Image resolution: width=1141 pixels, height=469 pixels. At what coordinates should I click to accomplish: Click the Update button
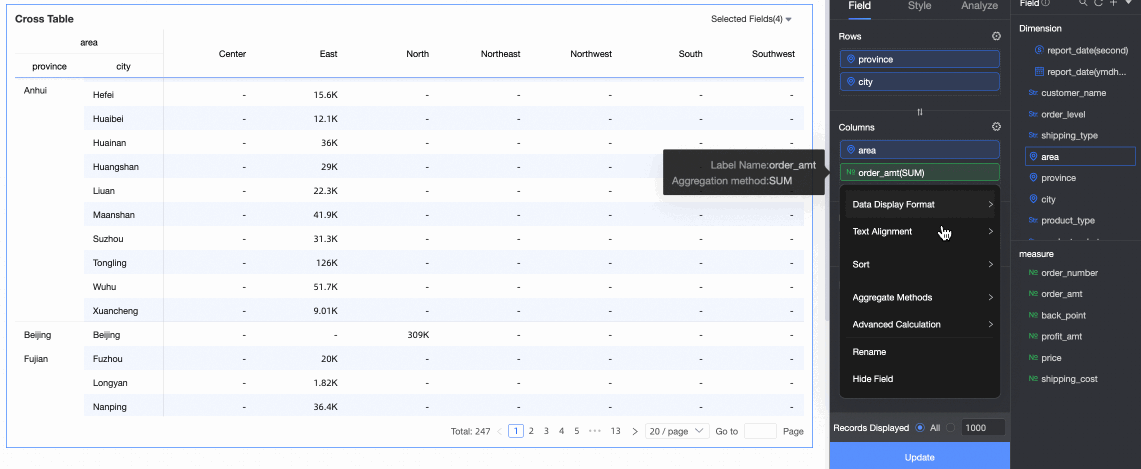click(x=919, y=457)
